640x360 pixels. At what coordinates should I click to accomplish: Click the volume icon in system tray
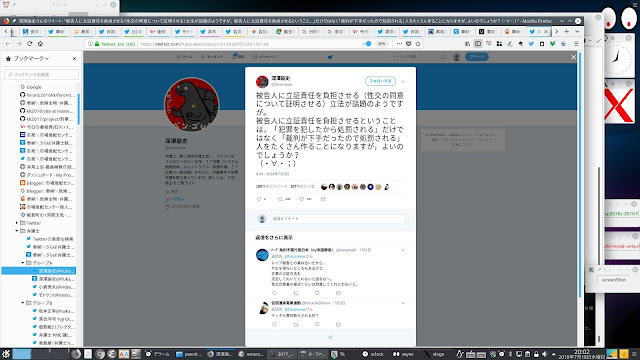[544, 354]
